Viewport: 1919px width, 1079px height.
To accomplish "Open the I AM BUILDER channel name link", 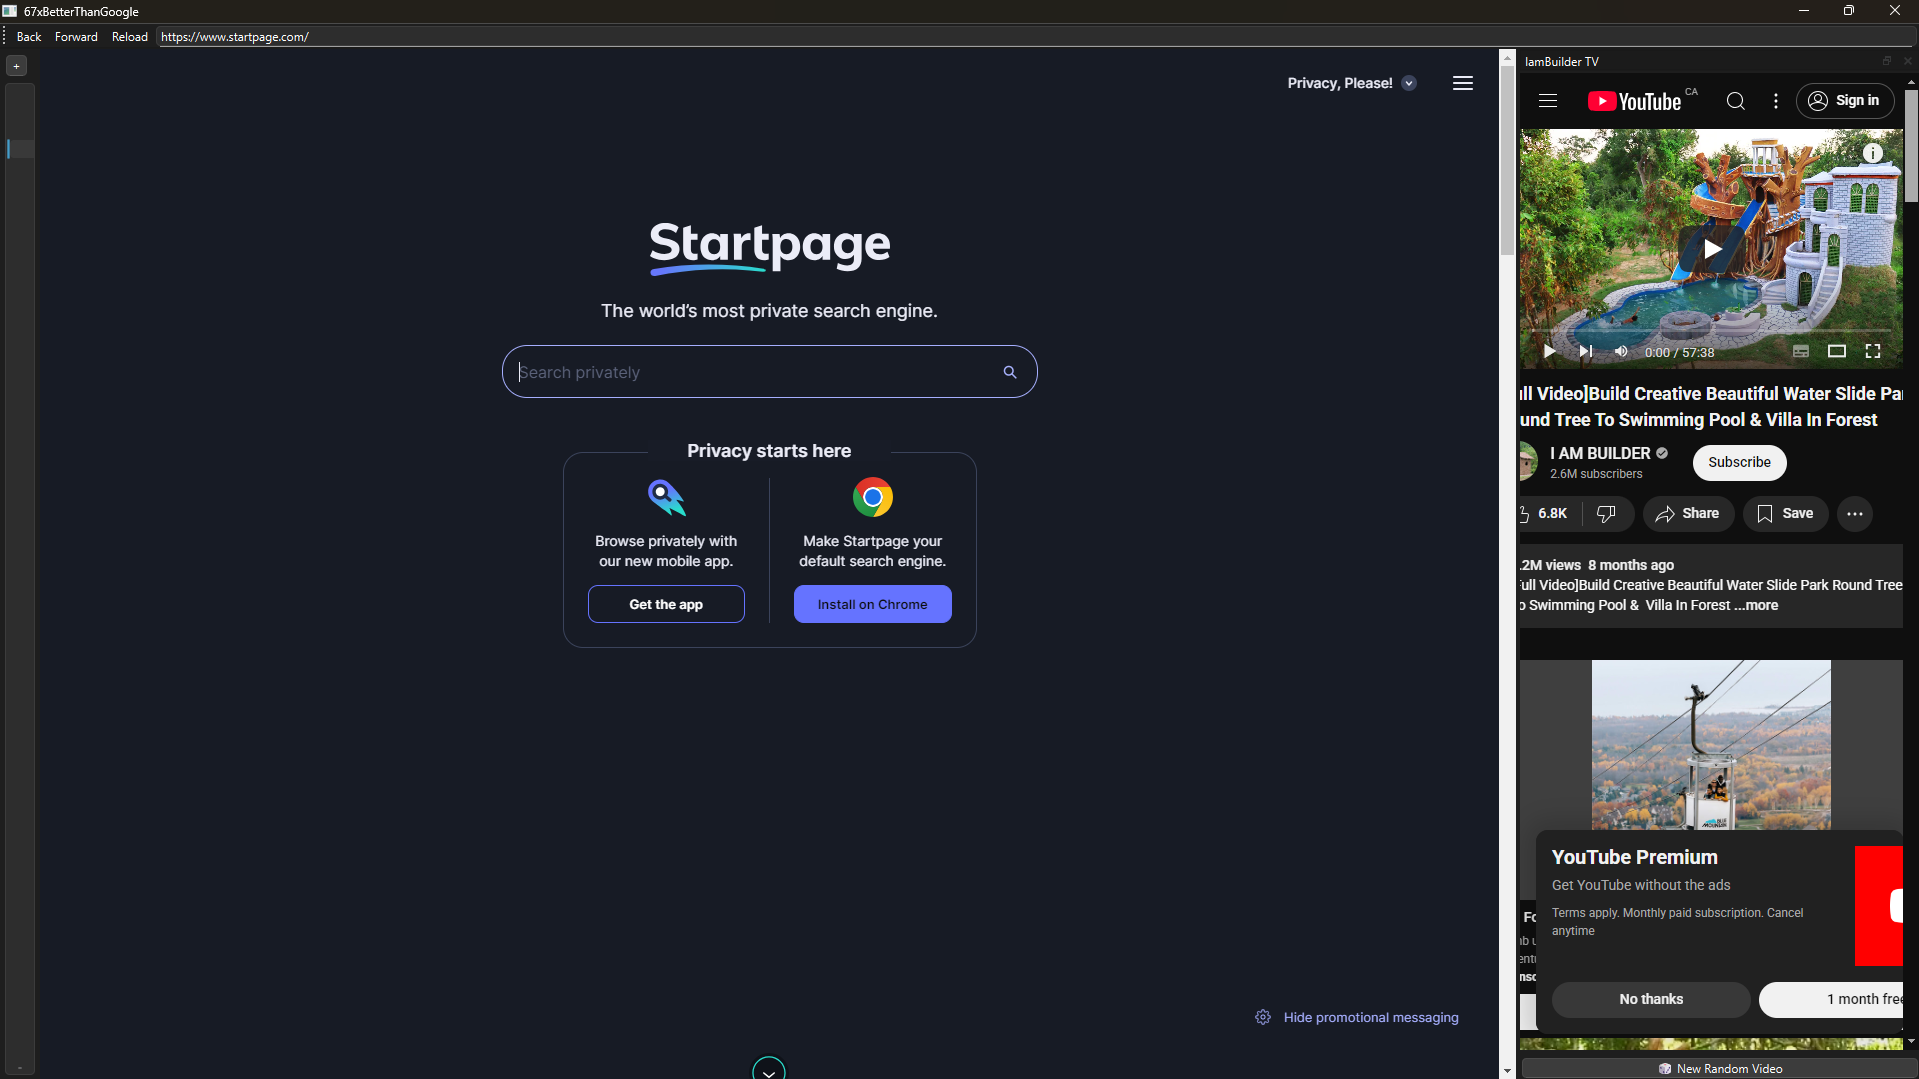I will click(1600, 453).
